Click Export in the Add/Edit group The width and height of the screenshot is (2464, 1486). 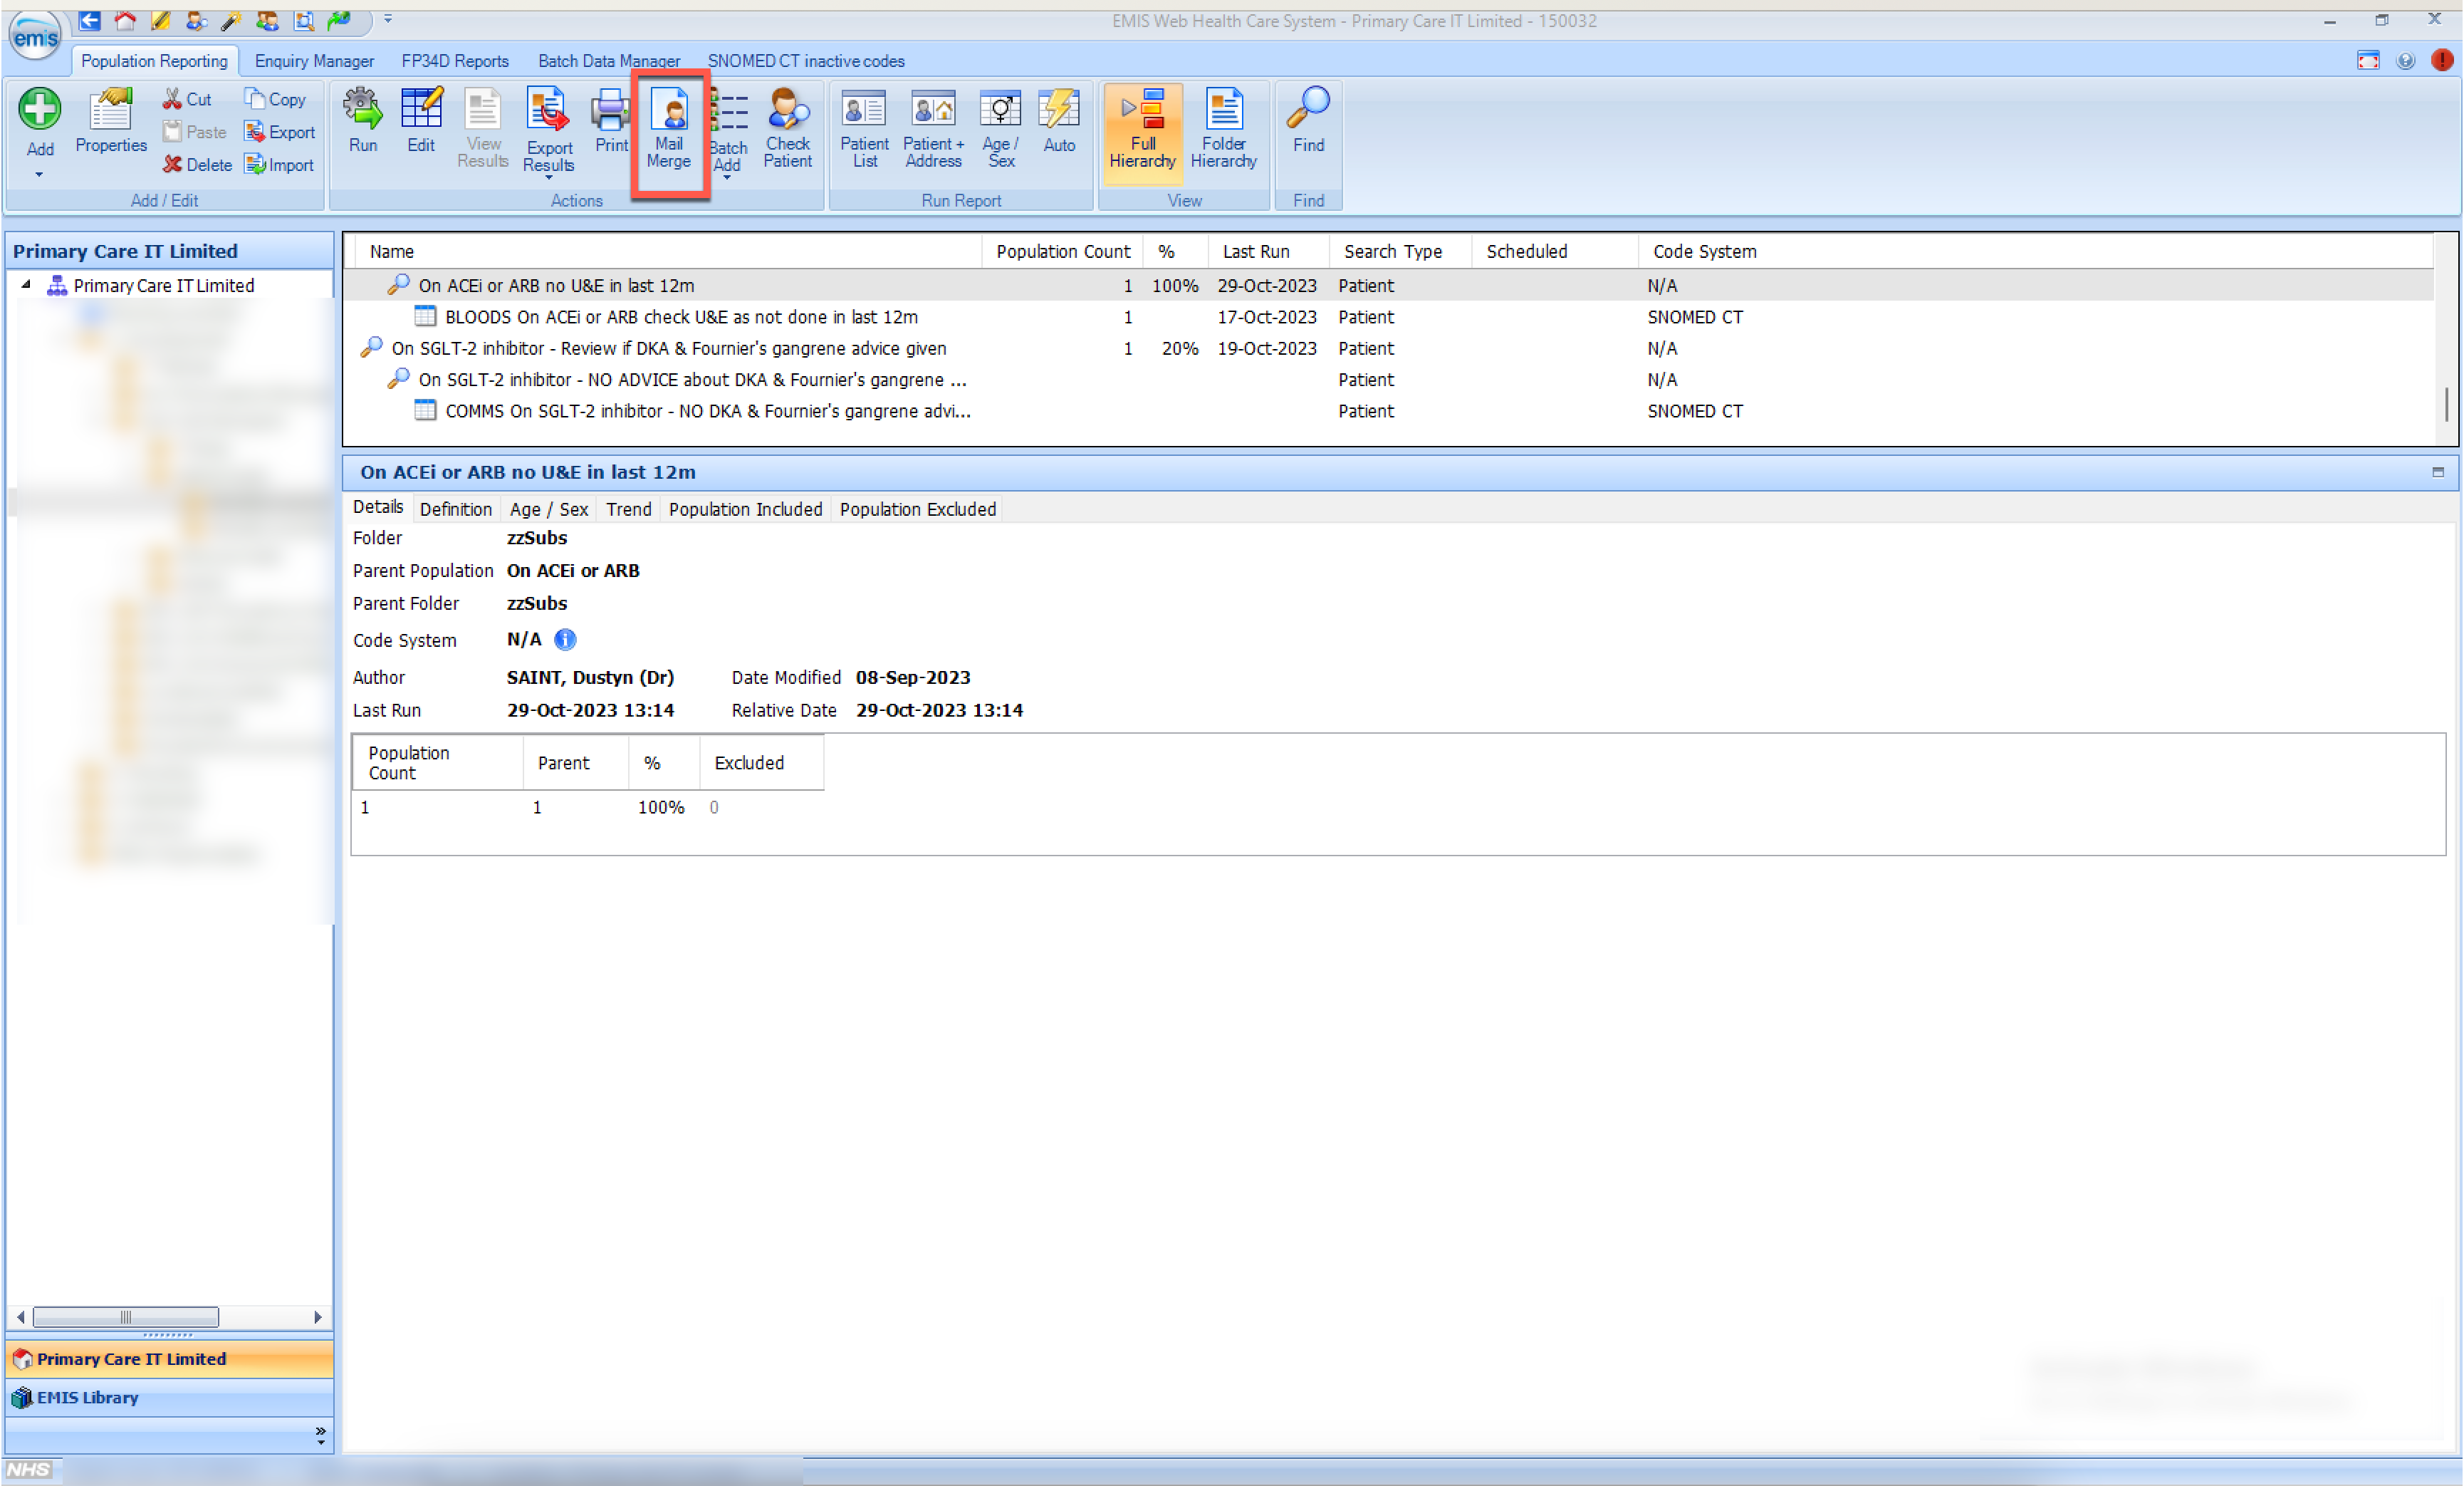coord(279,132)
